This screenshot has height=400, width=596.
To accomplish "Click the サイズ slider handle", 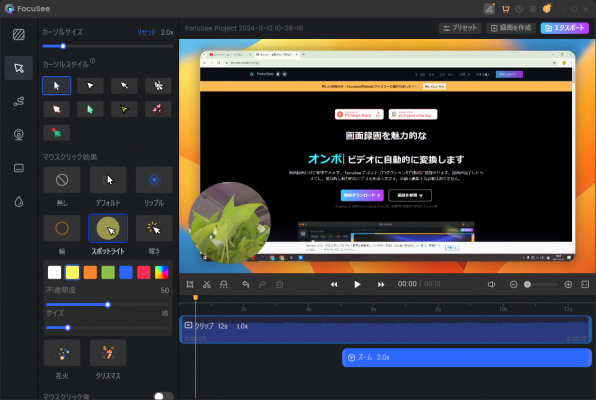I will [x=68, y=327].
